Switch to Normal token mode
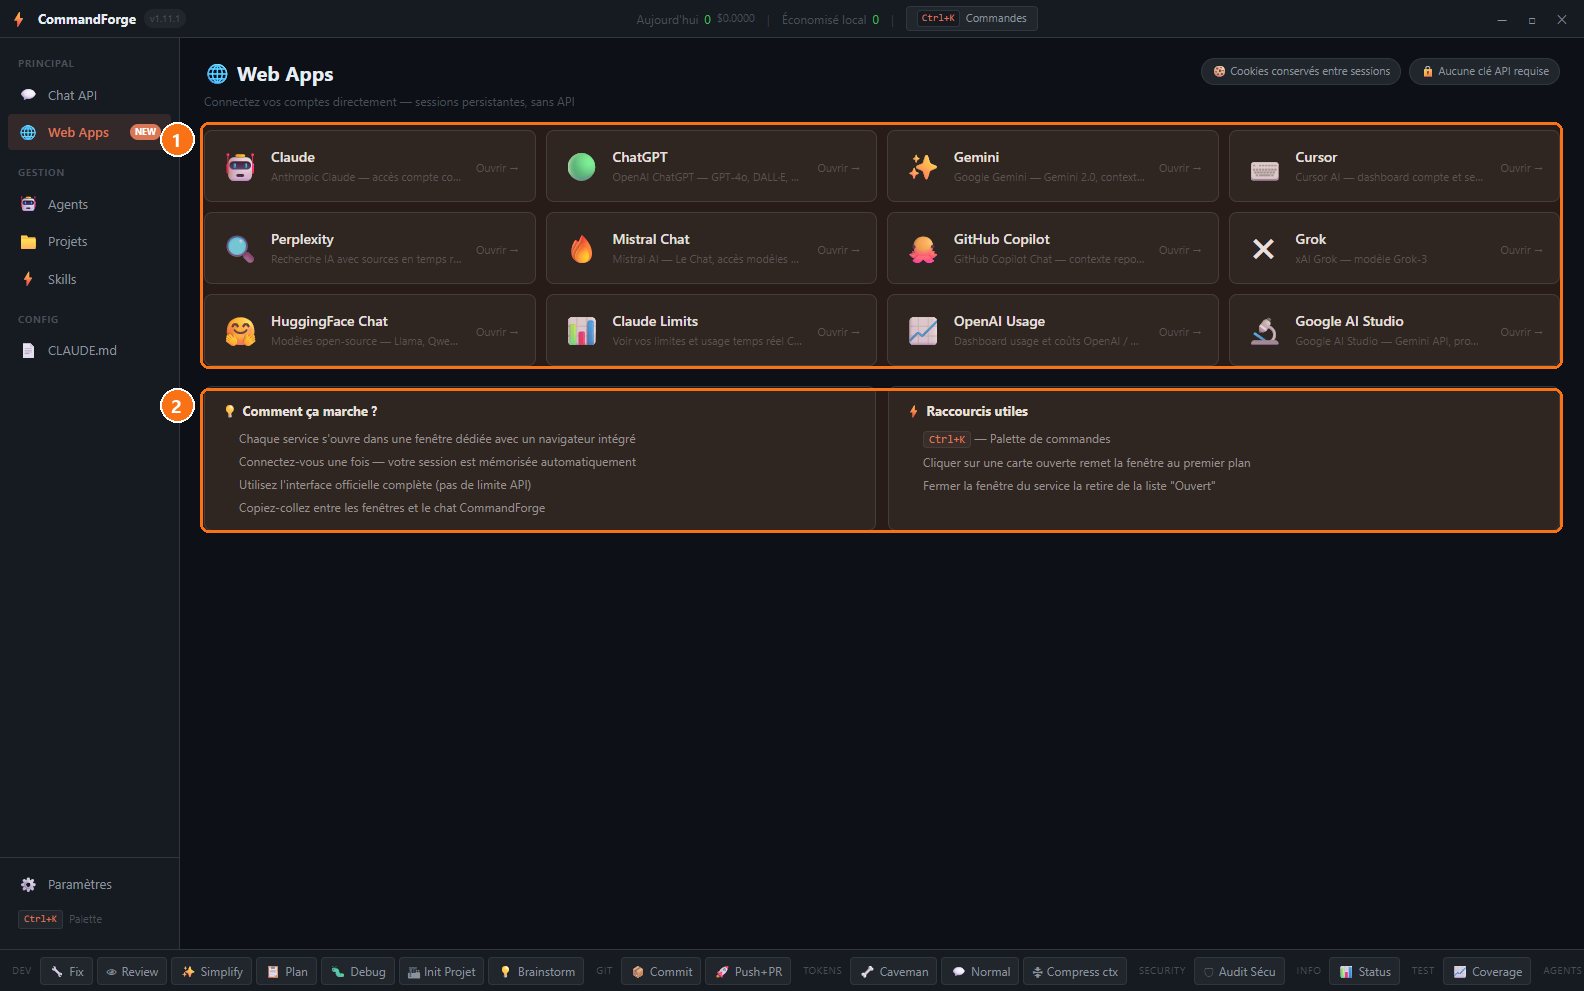Viewport: 1584px width, 991px height. 980,972
